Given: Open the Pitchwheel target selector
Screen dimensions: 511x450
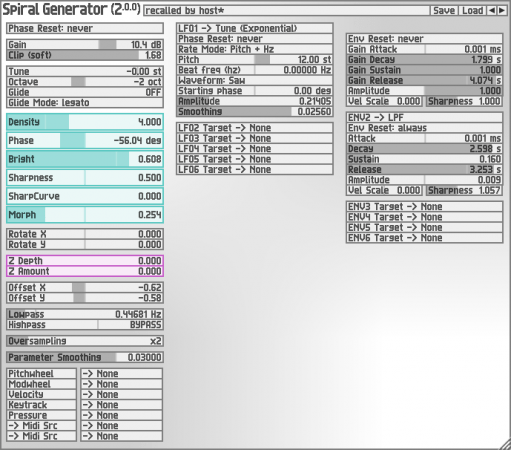Looking at the screenshot, I should (121, 373).
